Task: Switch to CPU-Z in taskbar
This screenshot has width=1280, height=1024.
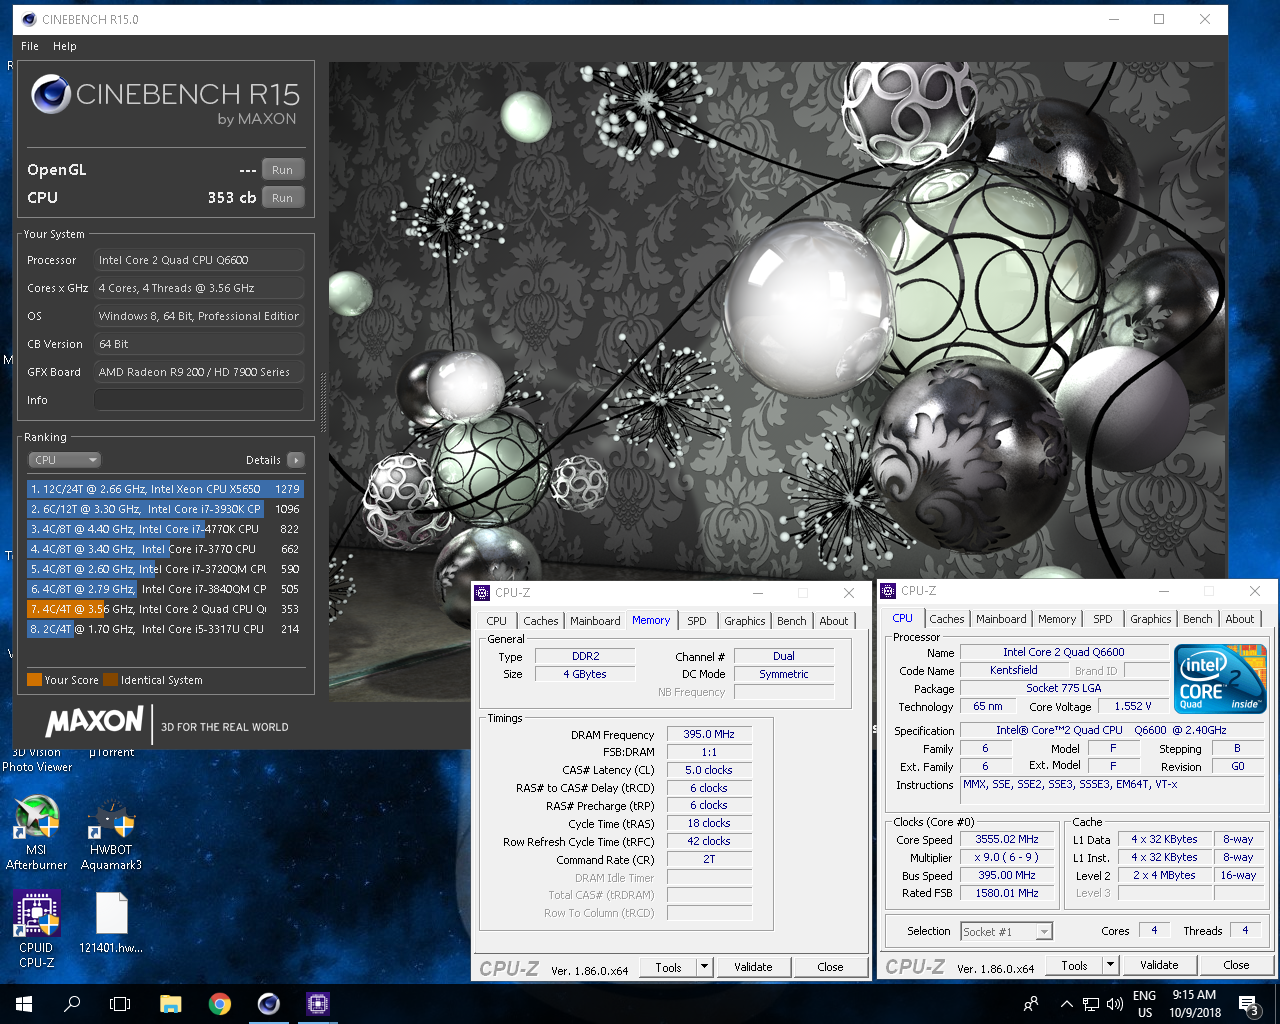Action: [318, 1004]
